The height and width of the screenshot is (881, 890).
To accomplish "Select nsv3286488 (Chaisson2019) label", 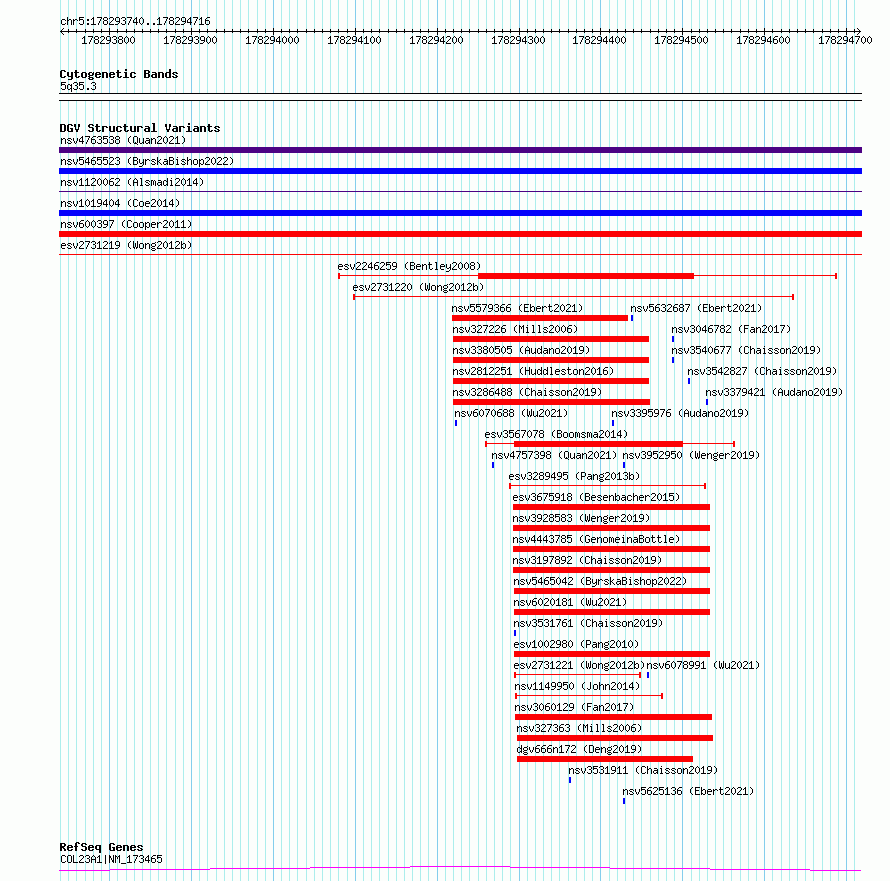I will tap(527, 392).
